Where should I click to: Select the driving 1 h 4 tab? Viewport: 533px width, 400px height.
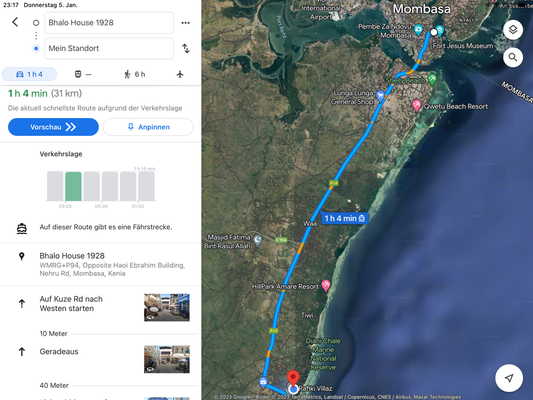pyautogui.click(x=29, y=74)
